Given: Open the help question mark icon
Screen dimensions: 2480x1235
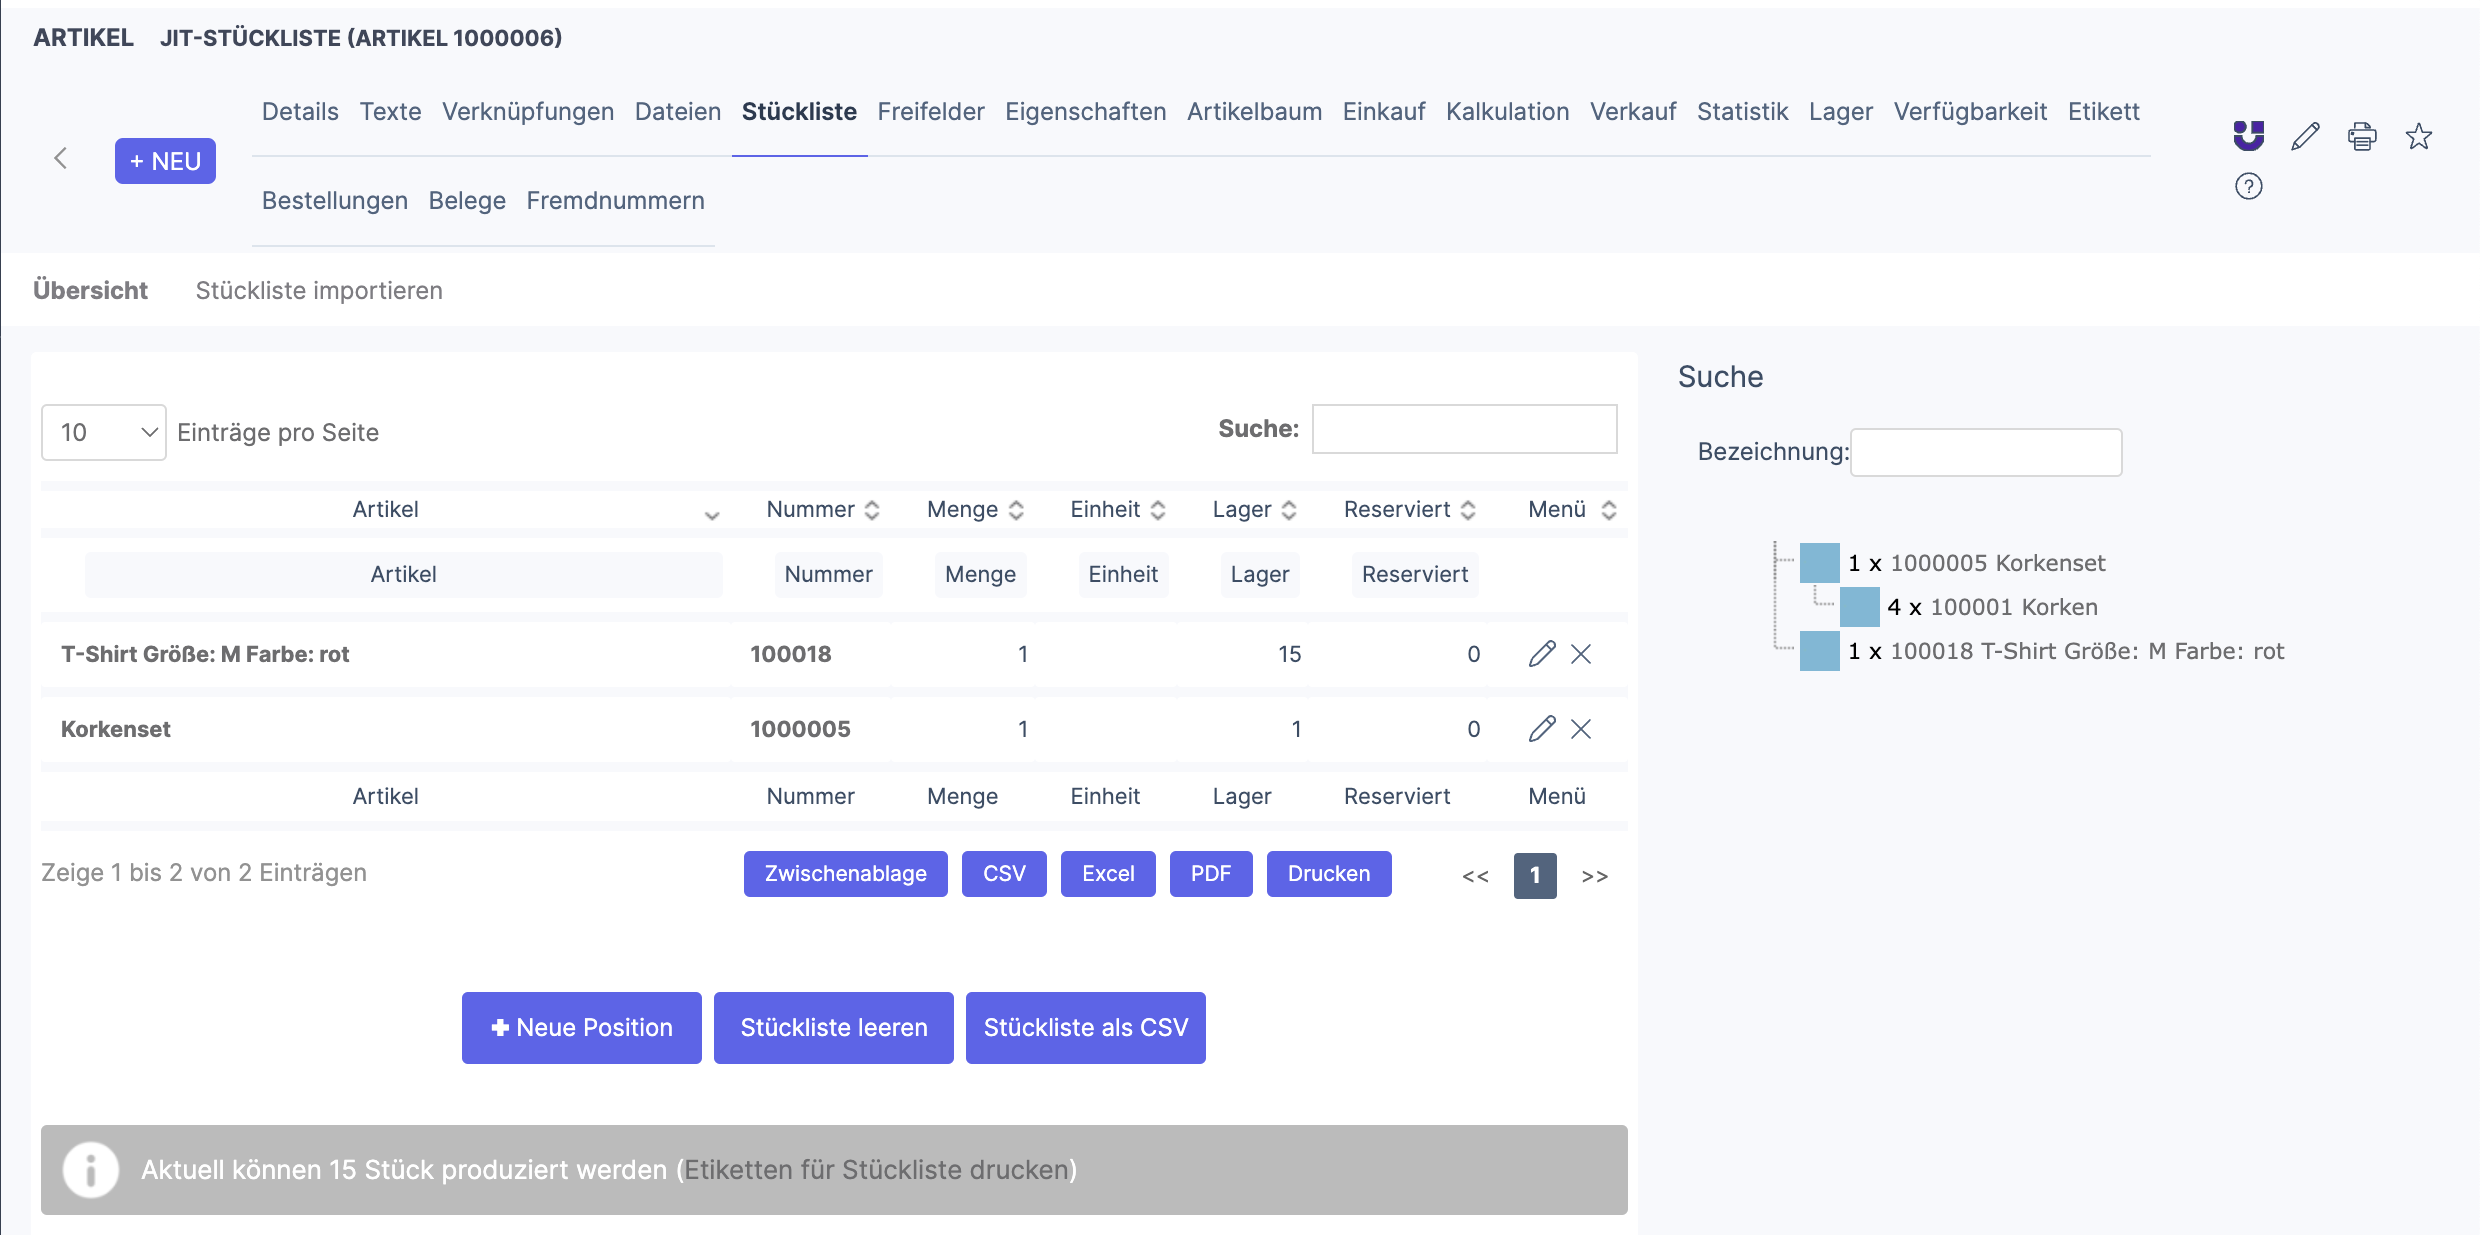Looking at the screenshot, I should pyautogui.click(x=2248, y=186).
